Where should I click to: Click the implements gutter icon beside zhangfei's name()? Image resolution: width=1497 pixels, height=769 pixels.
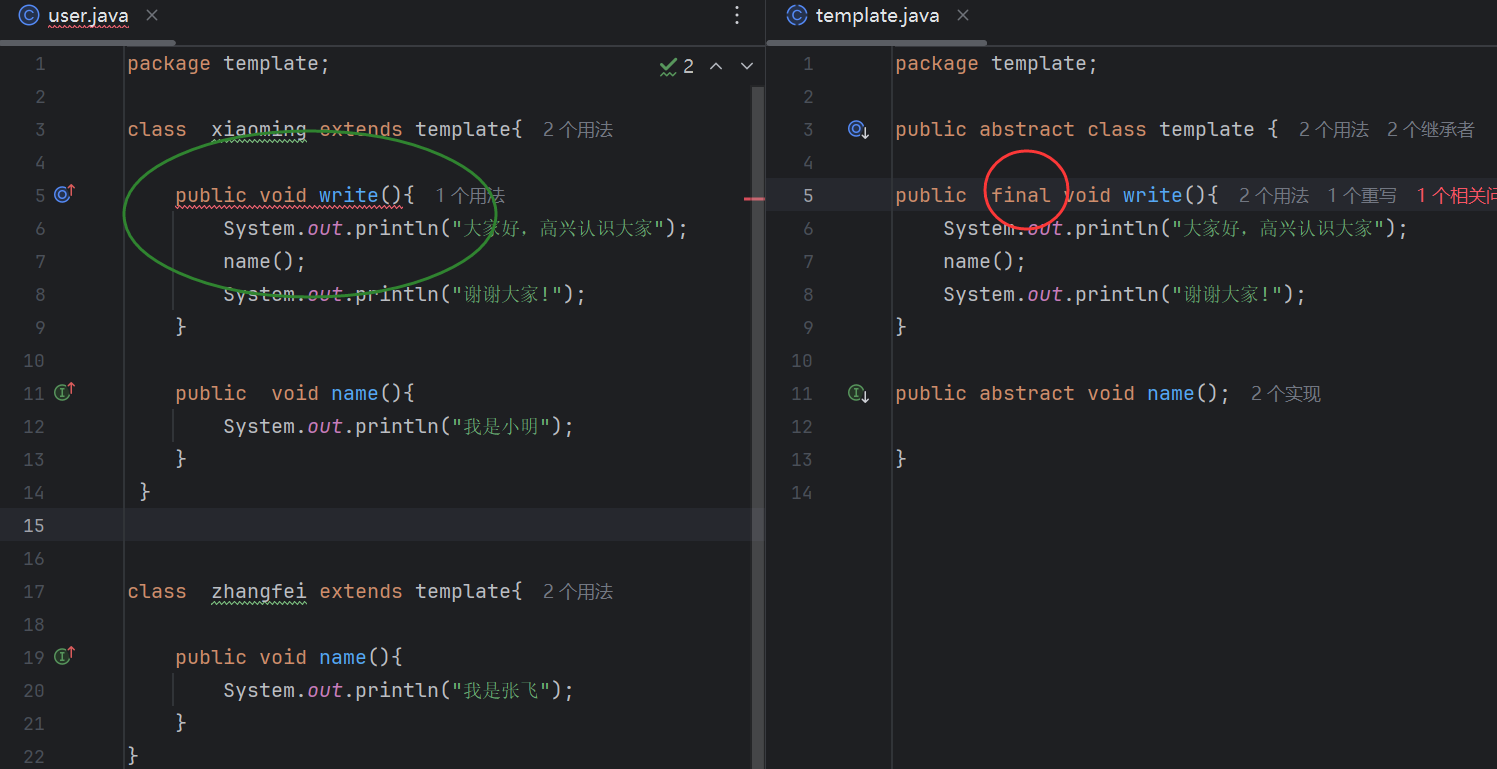64,657
